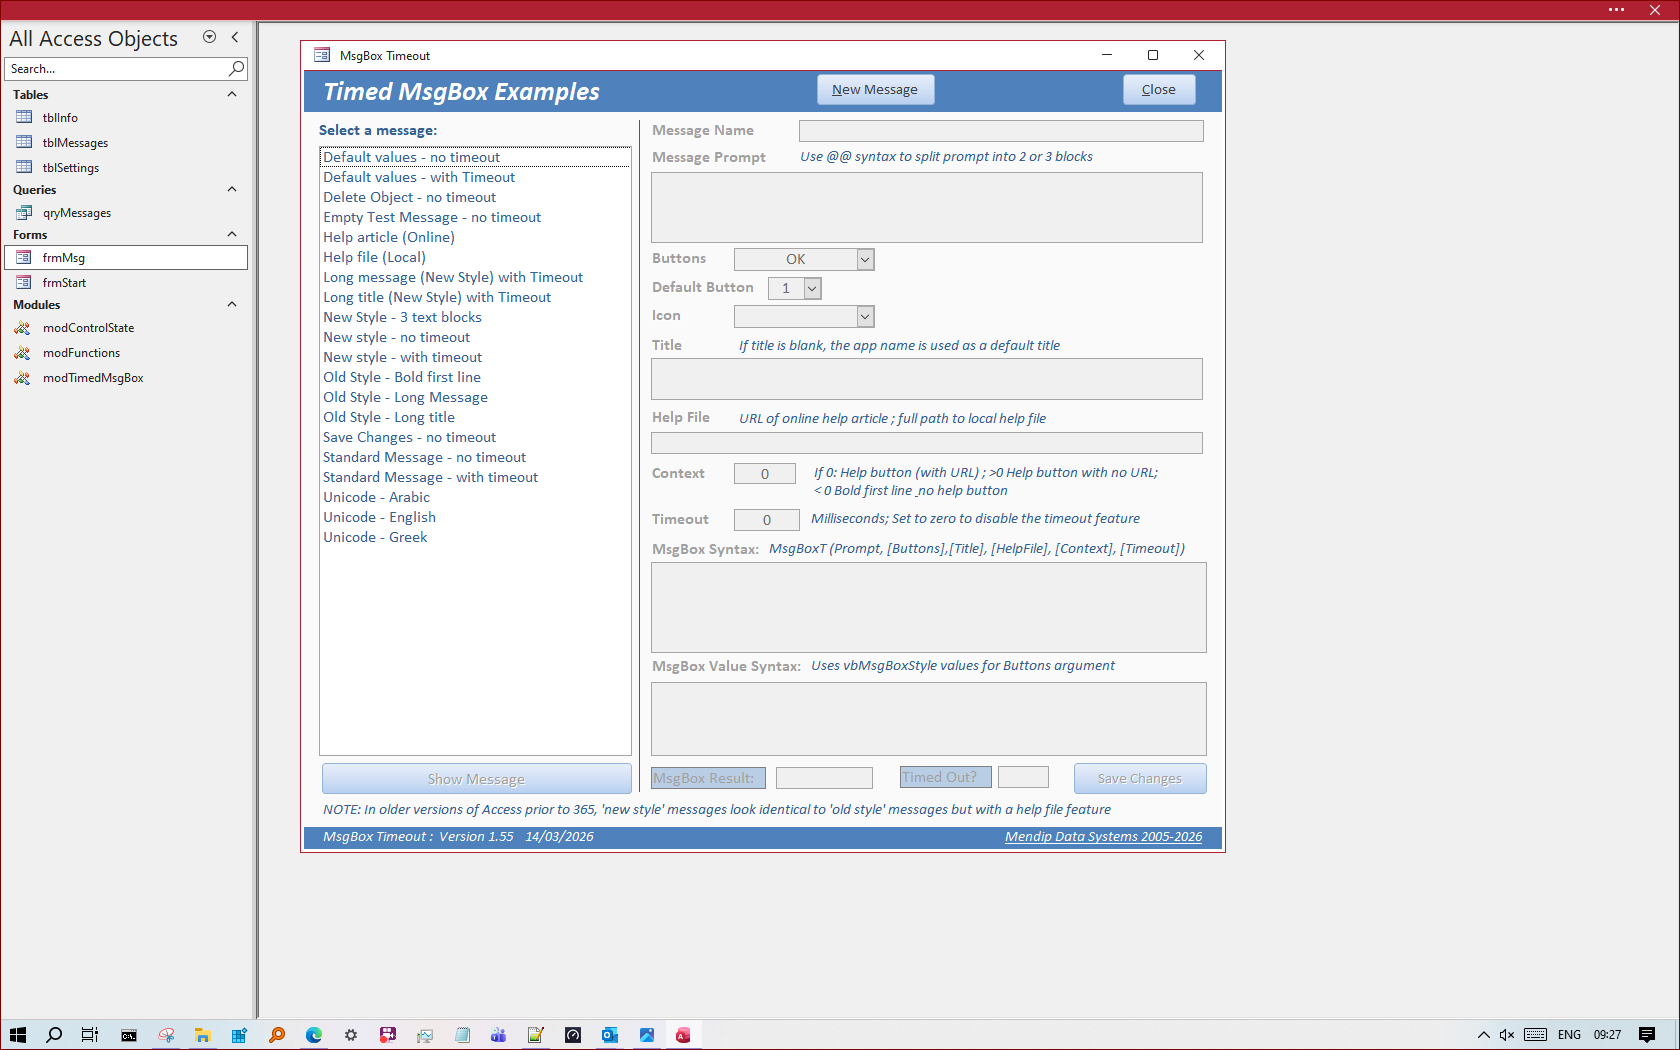The width and height of the screenshot is (1680, 1050).
Task: Click the modTimedMsgBox module icon
Action: (22, 377)
